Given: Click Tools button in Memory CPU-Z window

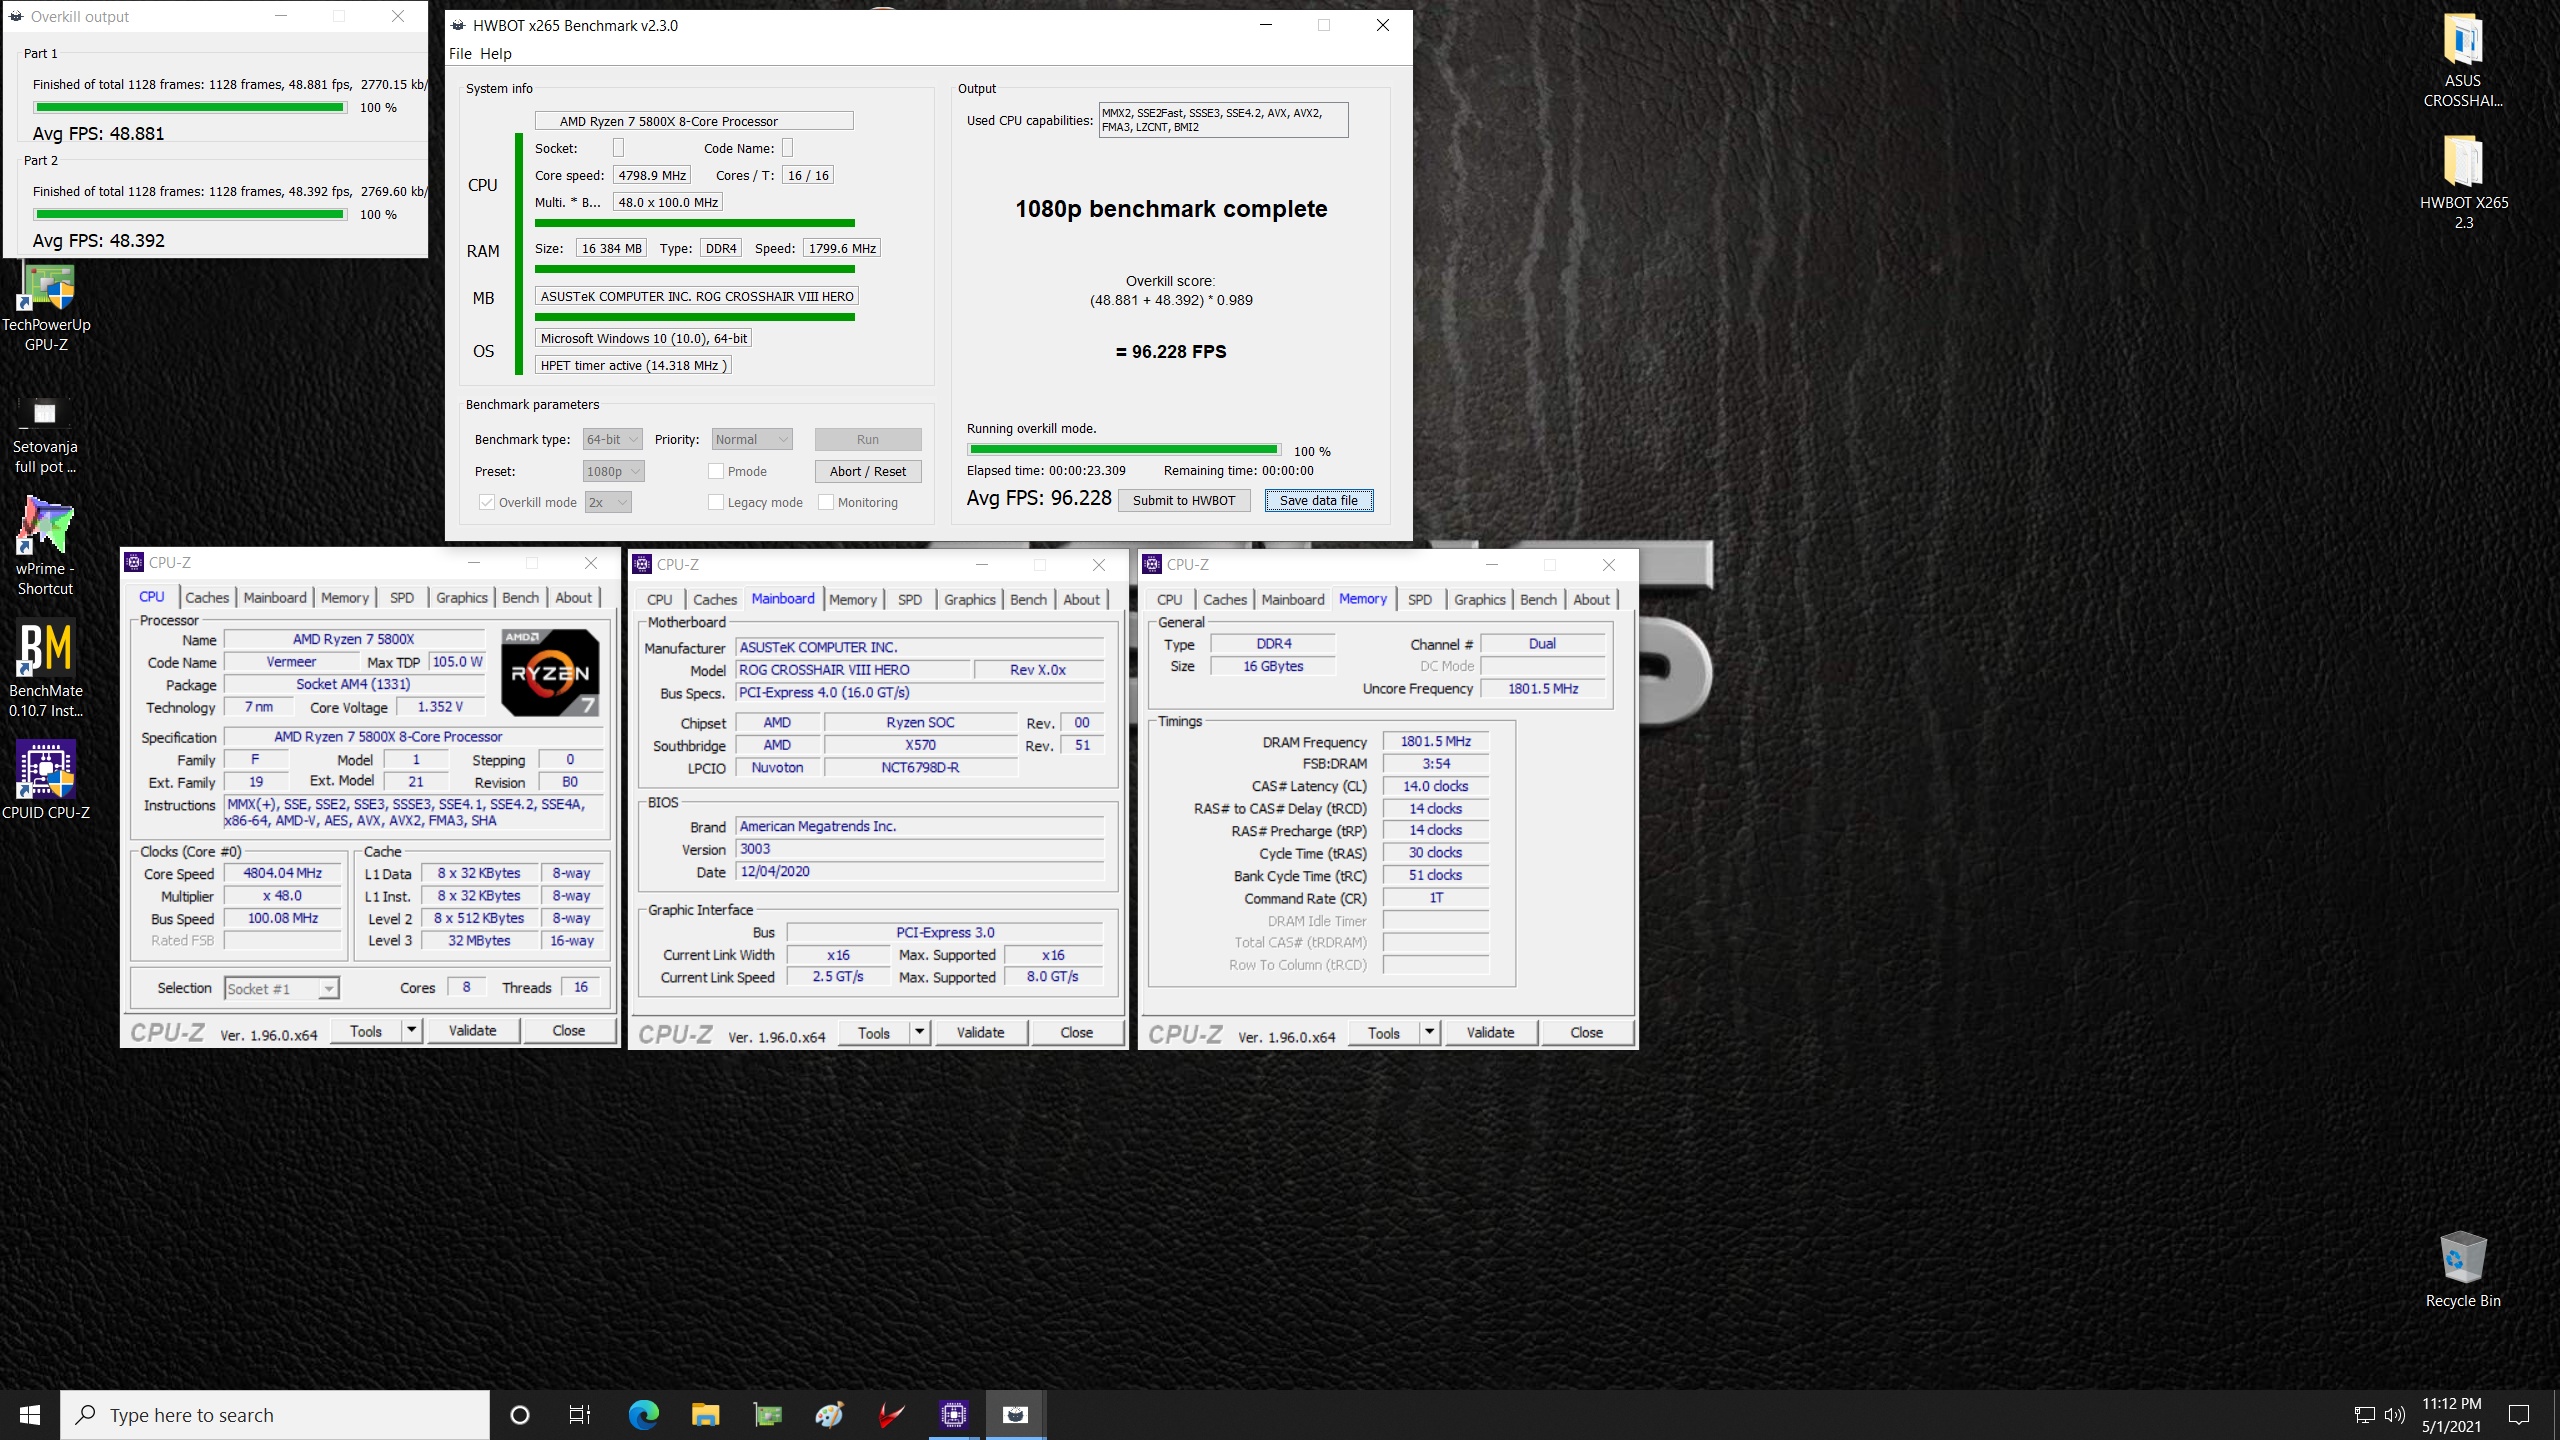Looking at the screenshot, I should click(x=1383, y=1032).
